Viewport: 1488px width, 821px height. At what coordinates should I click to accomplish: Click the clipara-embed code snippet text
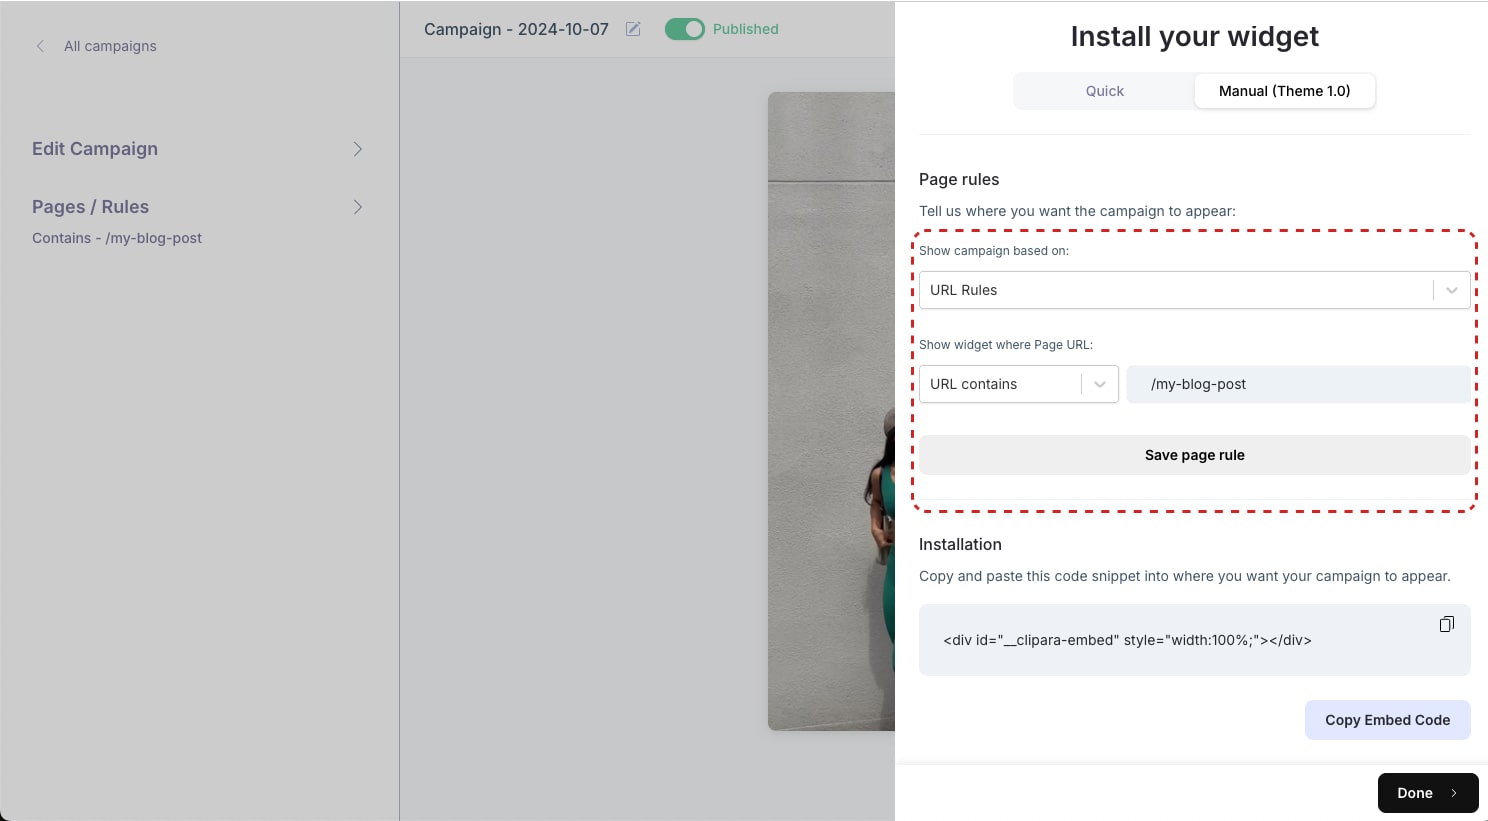tap(1127, 640)
